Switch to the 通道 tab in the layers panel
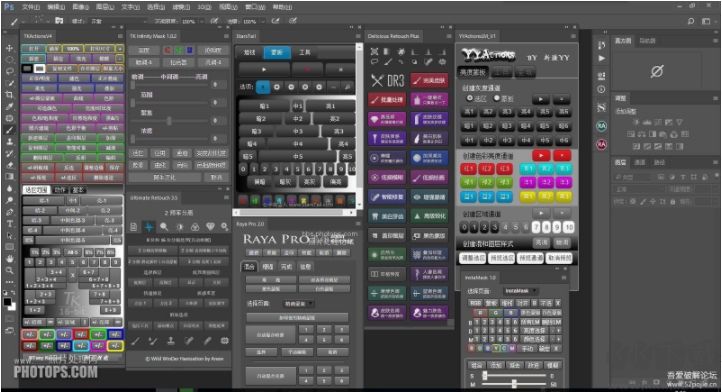The height and width of the screenshot is (392, 722). [640, 163]
